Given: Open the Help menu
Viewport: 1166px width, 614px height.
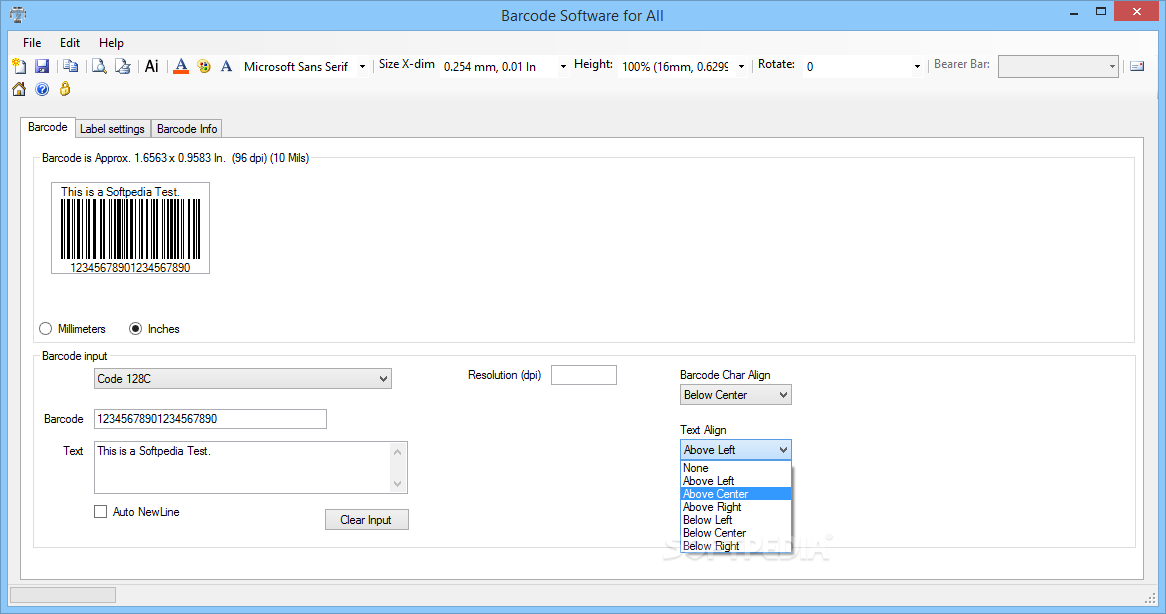Looking at the screenshot, I should (112, 42).
